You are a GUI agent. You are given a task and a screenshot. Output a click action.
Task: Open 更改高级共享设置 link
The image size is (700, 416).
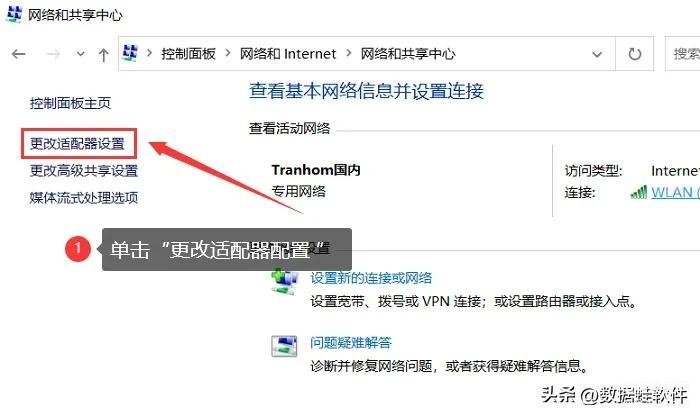(84, 171)
